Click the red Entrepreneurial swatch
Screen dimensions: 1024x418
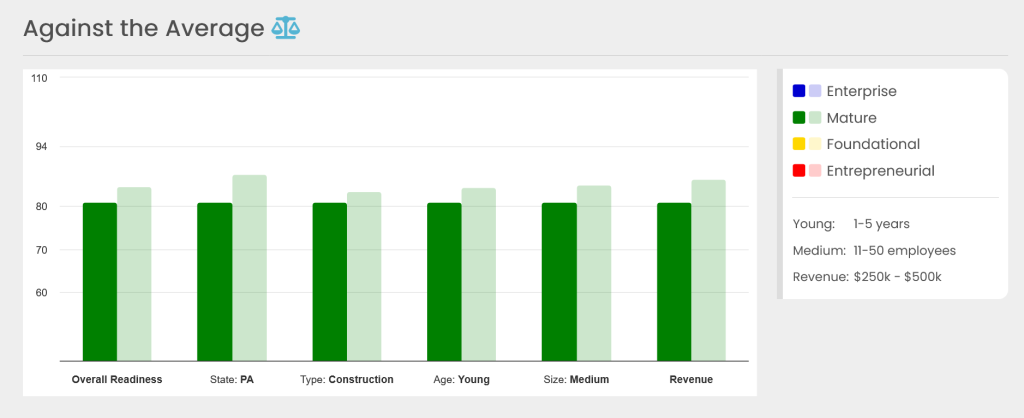coord(799,171)
